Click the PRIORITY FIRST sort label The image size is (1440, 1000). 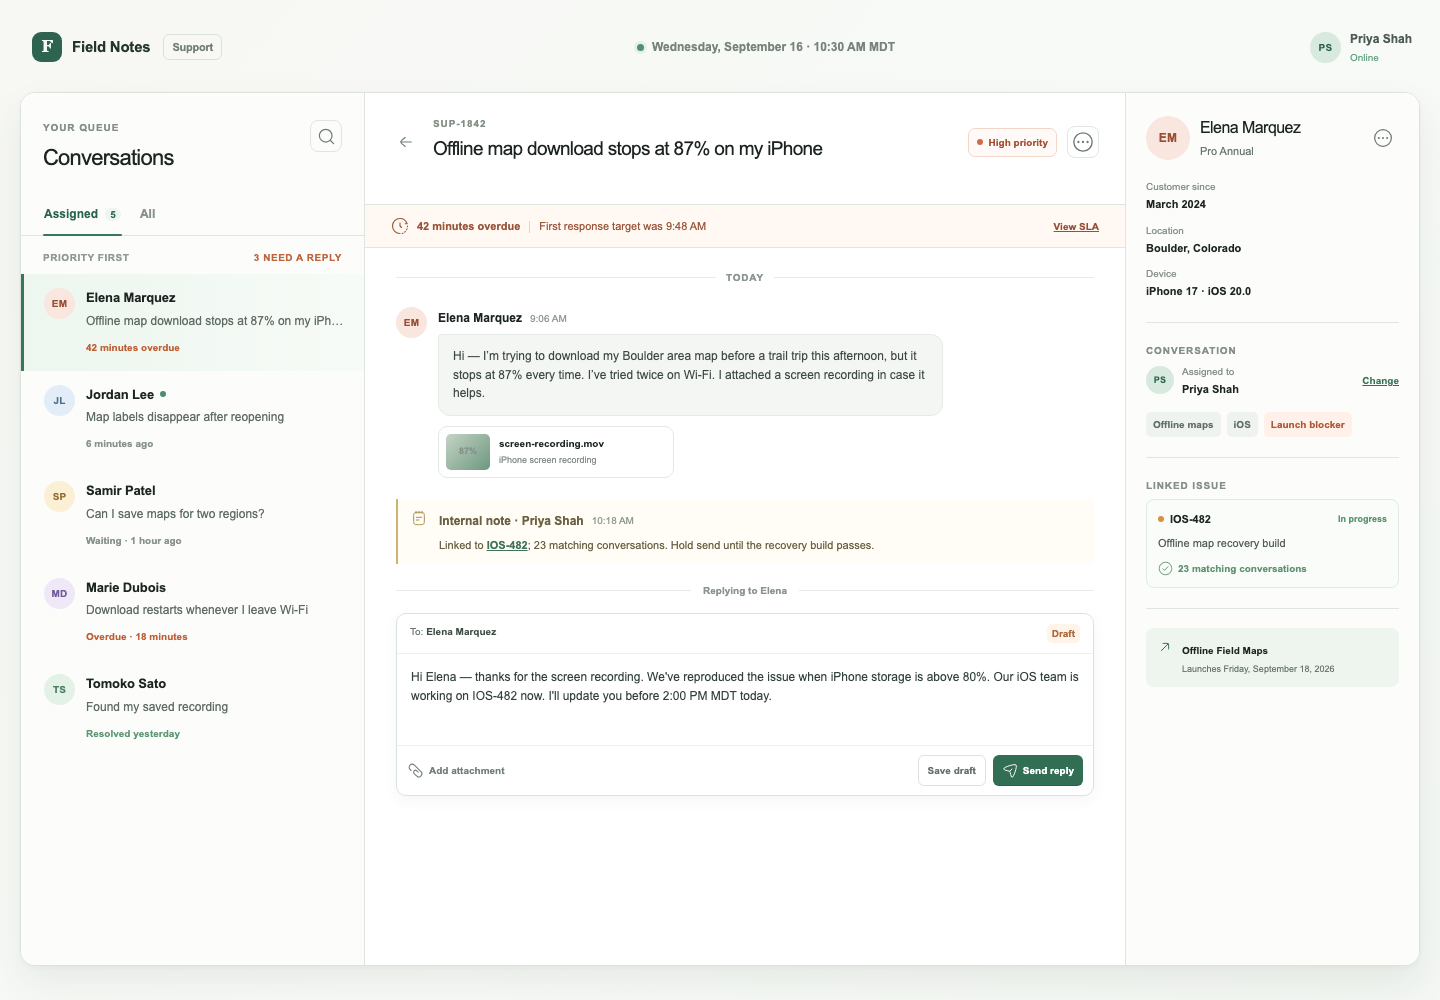(x=86, y=258)
